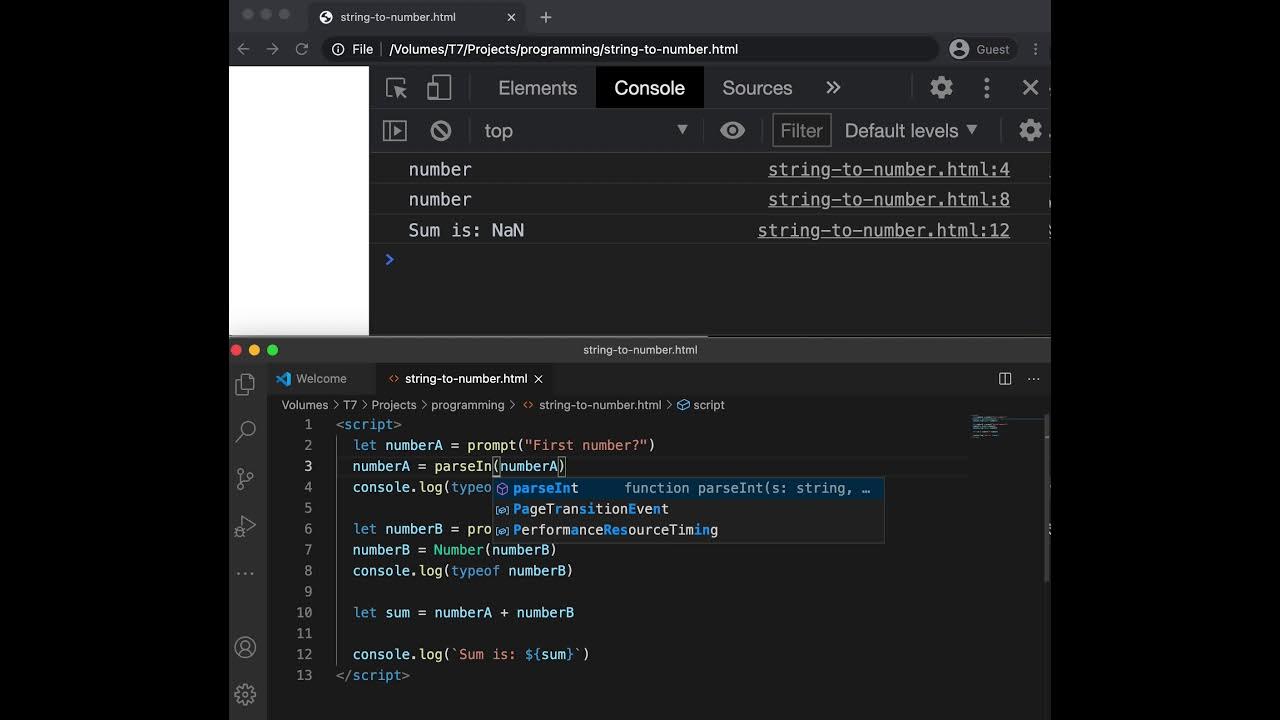Screen dimensions: 1280x720
Task: Open the Run and Debug icon
Action: point(245,526)
